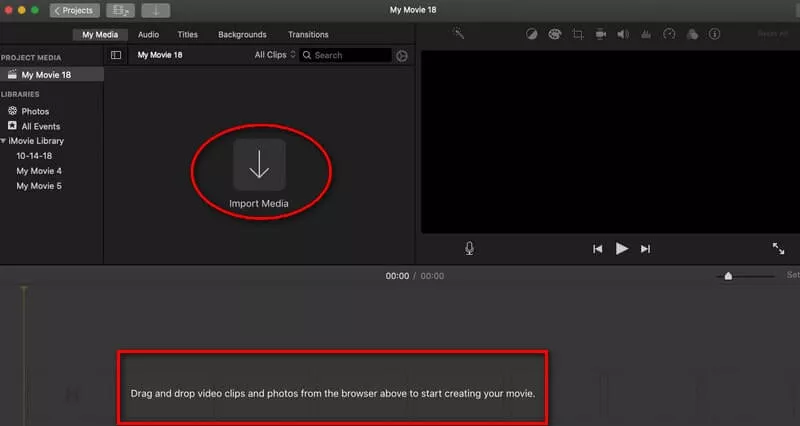Show clip information icon

pyautogui.click(x=714, y=34)
